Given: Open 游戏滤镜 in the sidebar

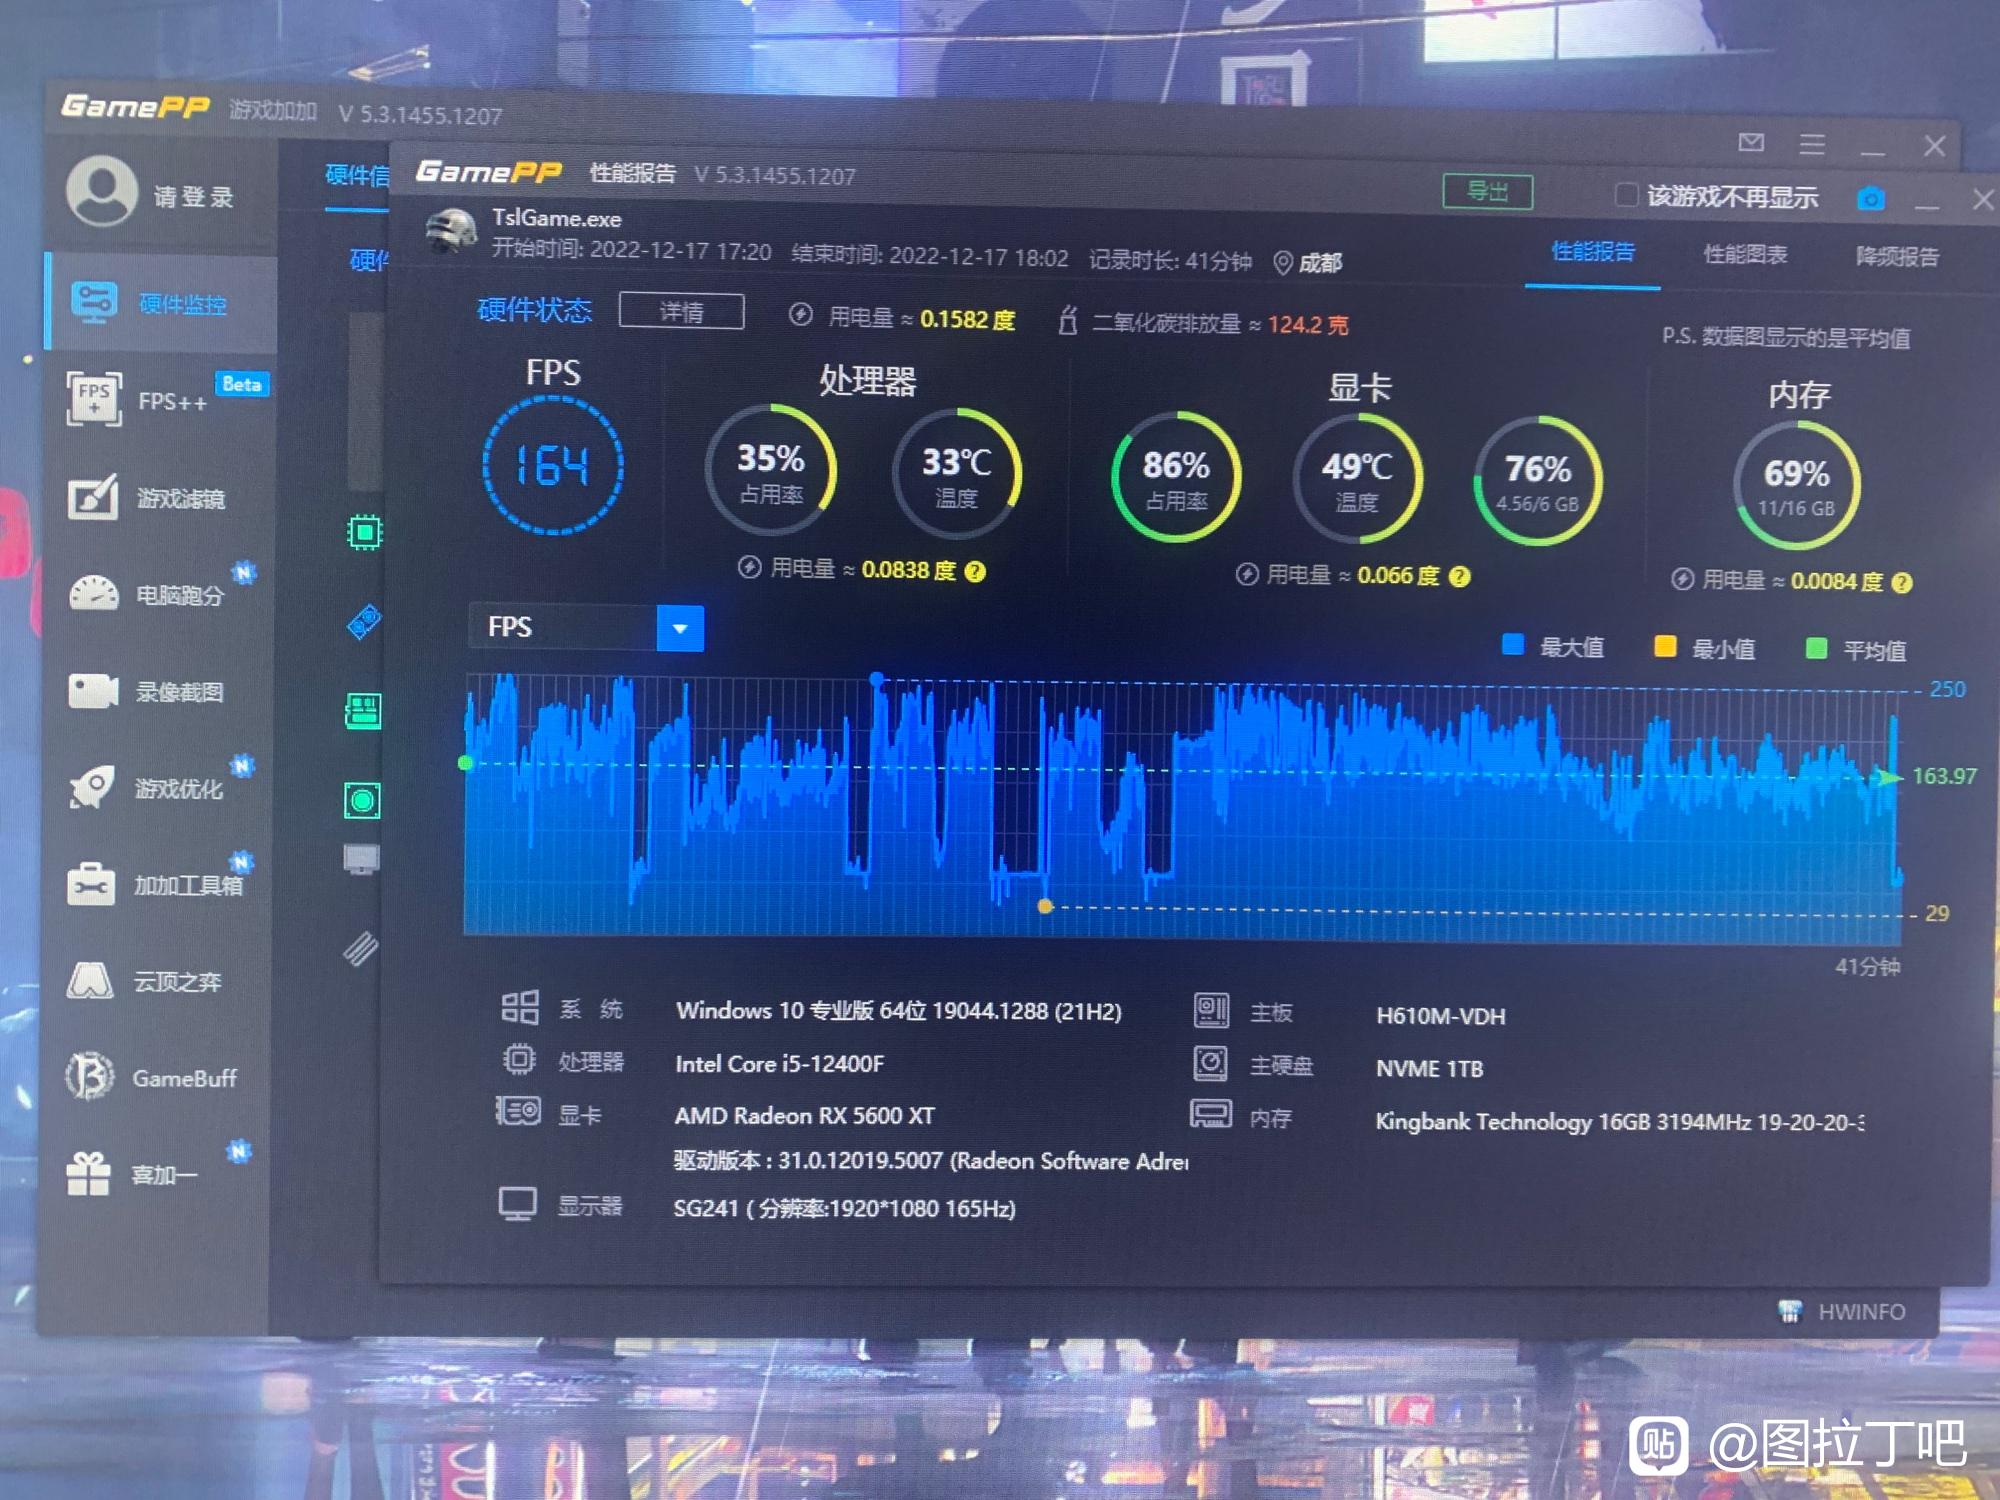Looking at the screenshot, I should pyautogui.click(x=162, y=497).
